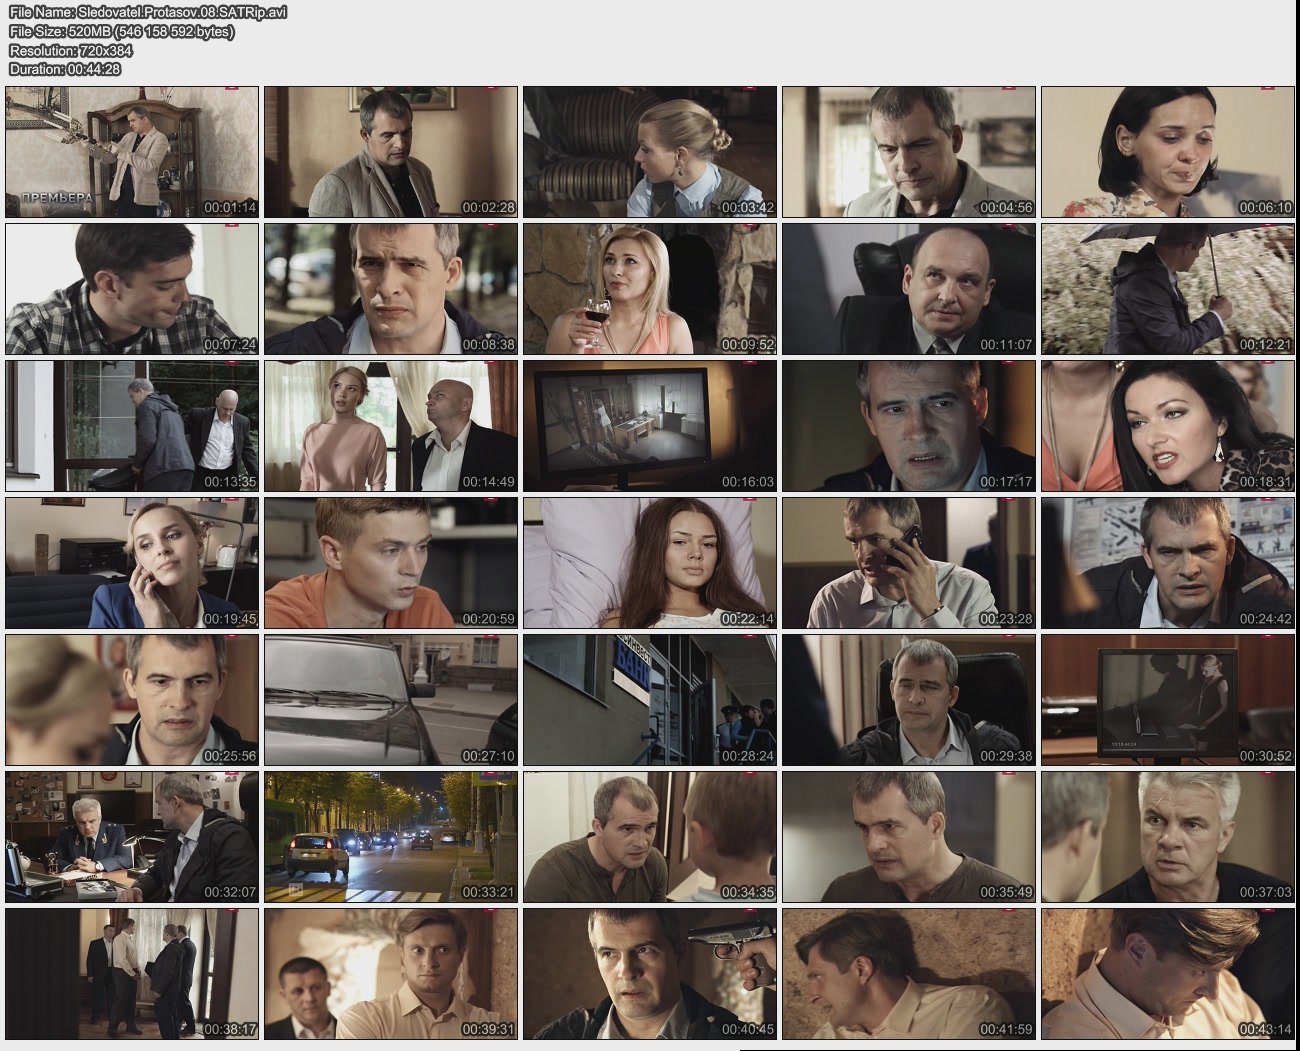Open the thumbnail timestamped 00:06:10

pyautogui.click(x=1167, y=152)
